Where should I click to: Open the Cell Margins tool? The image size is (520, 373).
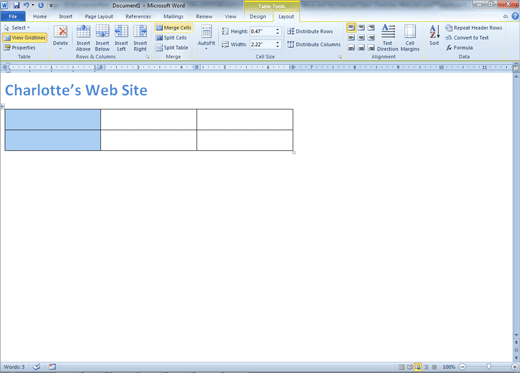click(410, 38)
